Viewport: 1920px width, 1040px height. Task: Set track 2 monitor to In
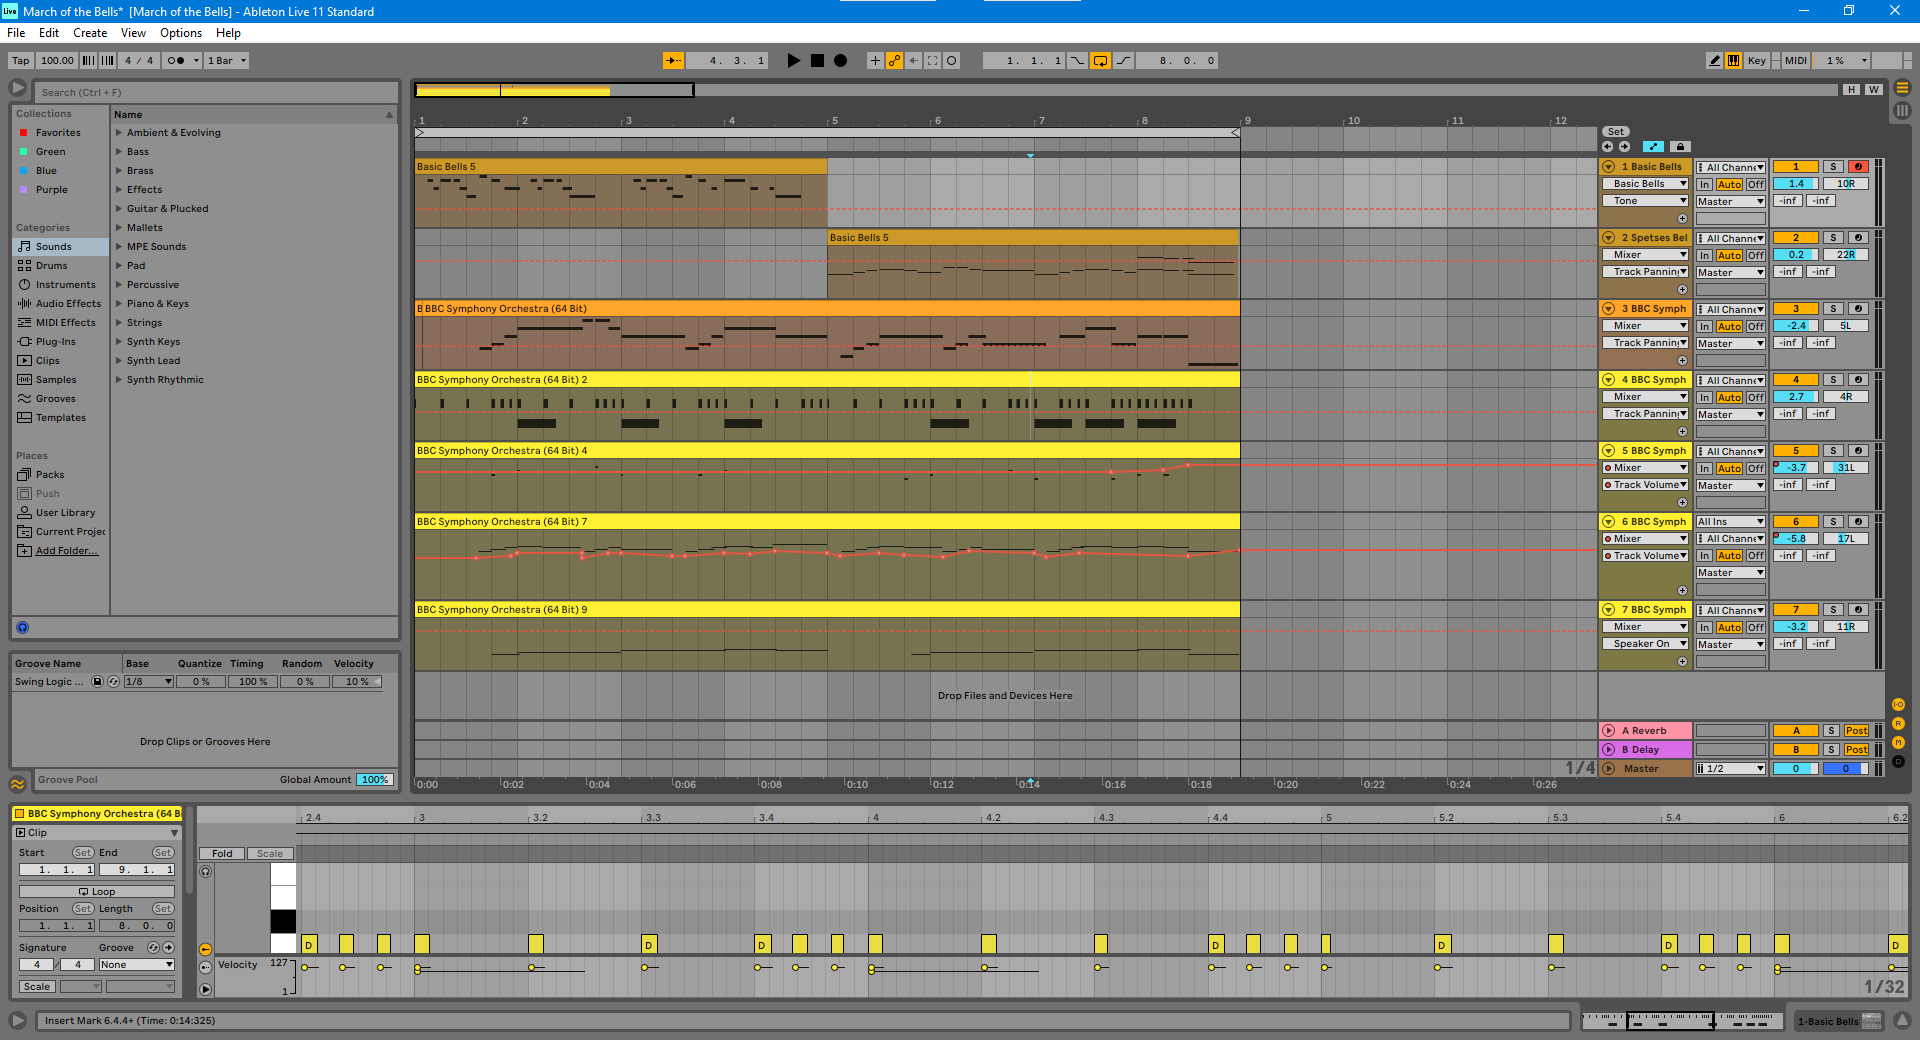[1704, 256]
